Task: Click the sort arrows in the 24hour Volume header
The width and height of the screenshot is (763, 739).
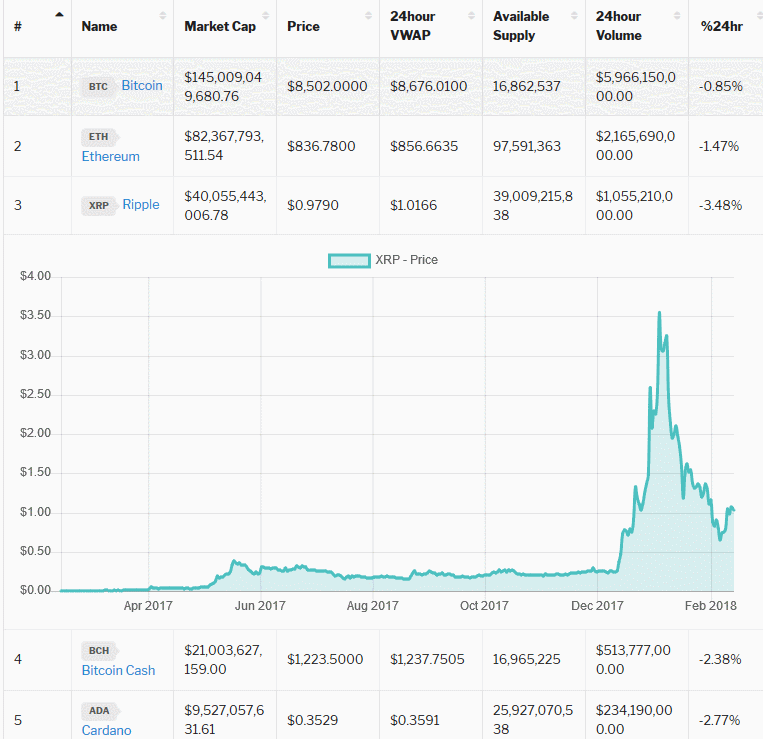Action: point(677,16)
